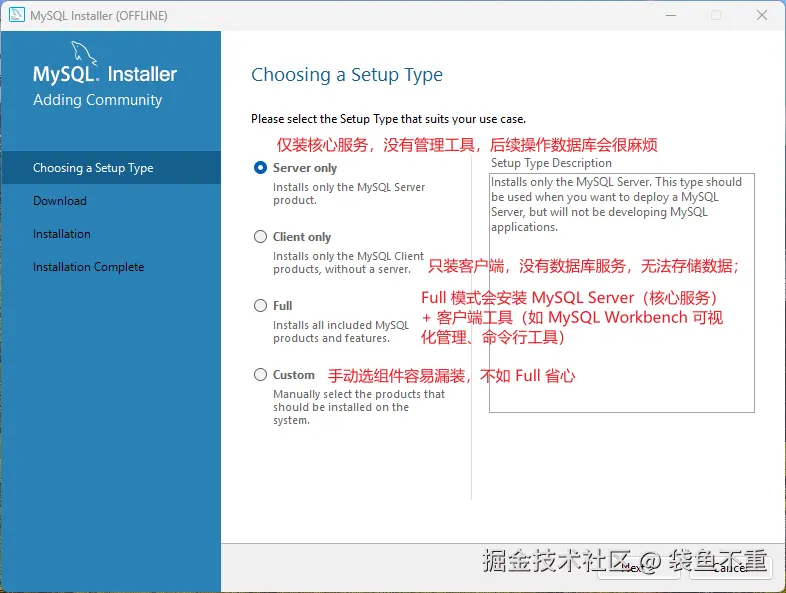Image resolution: width=786 pixels, height=593 pixels.
Task: Click the Cancel button
Action: click(x=730, y=568)
